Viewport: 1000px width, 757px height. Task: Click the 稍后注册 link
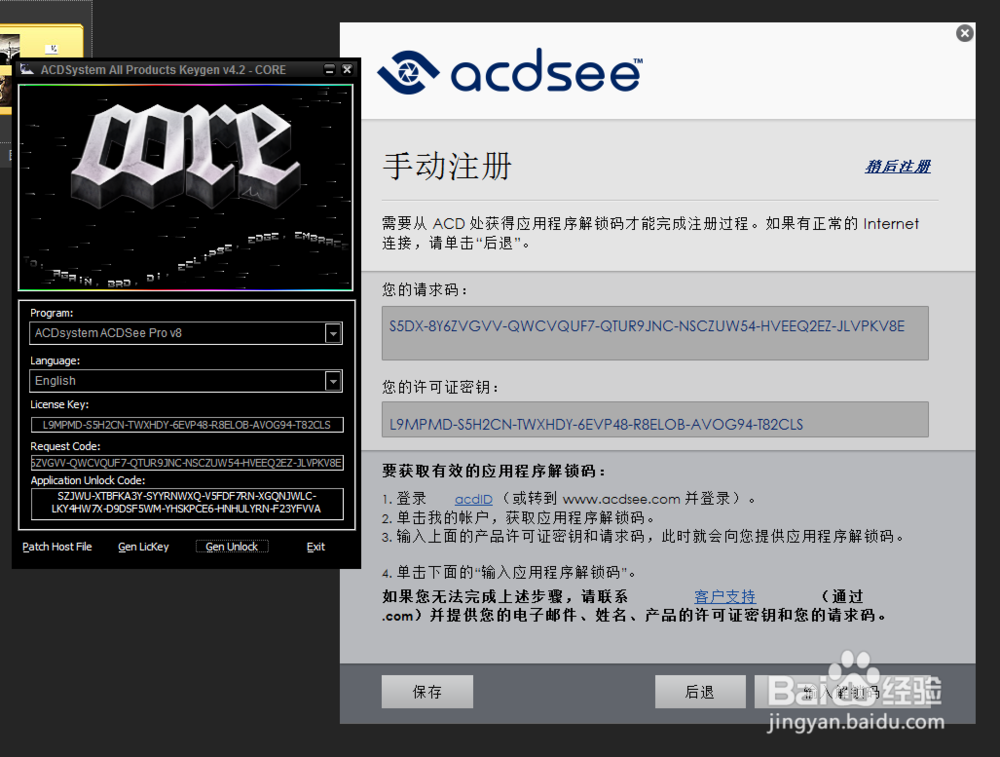[x=897, y=166]
